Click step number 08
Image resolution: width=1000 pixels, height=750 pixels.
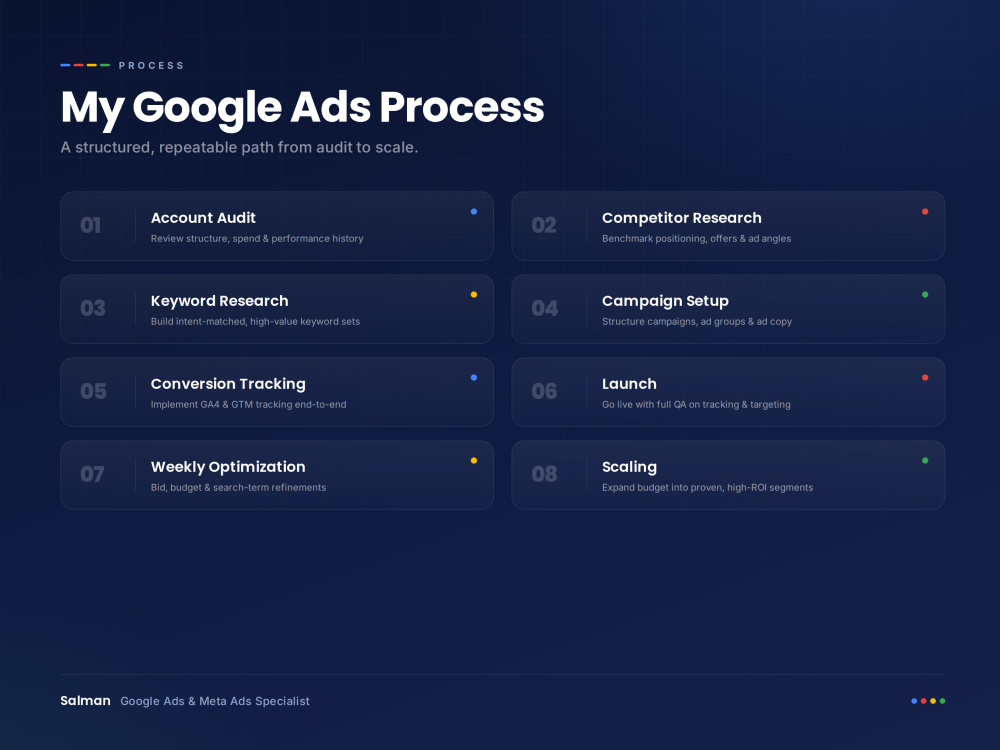pyautogui.click(x=544, y=474)
